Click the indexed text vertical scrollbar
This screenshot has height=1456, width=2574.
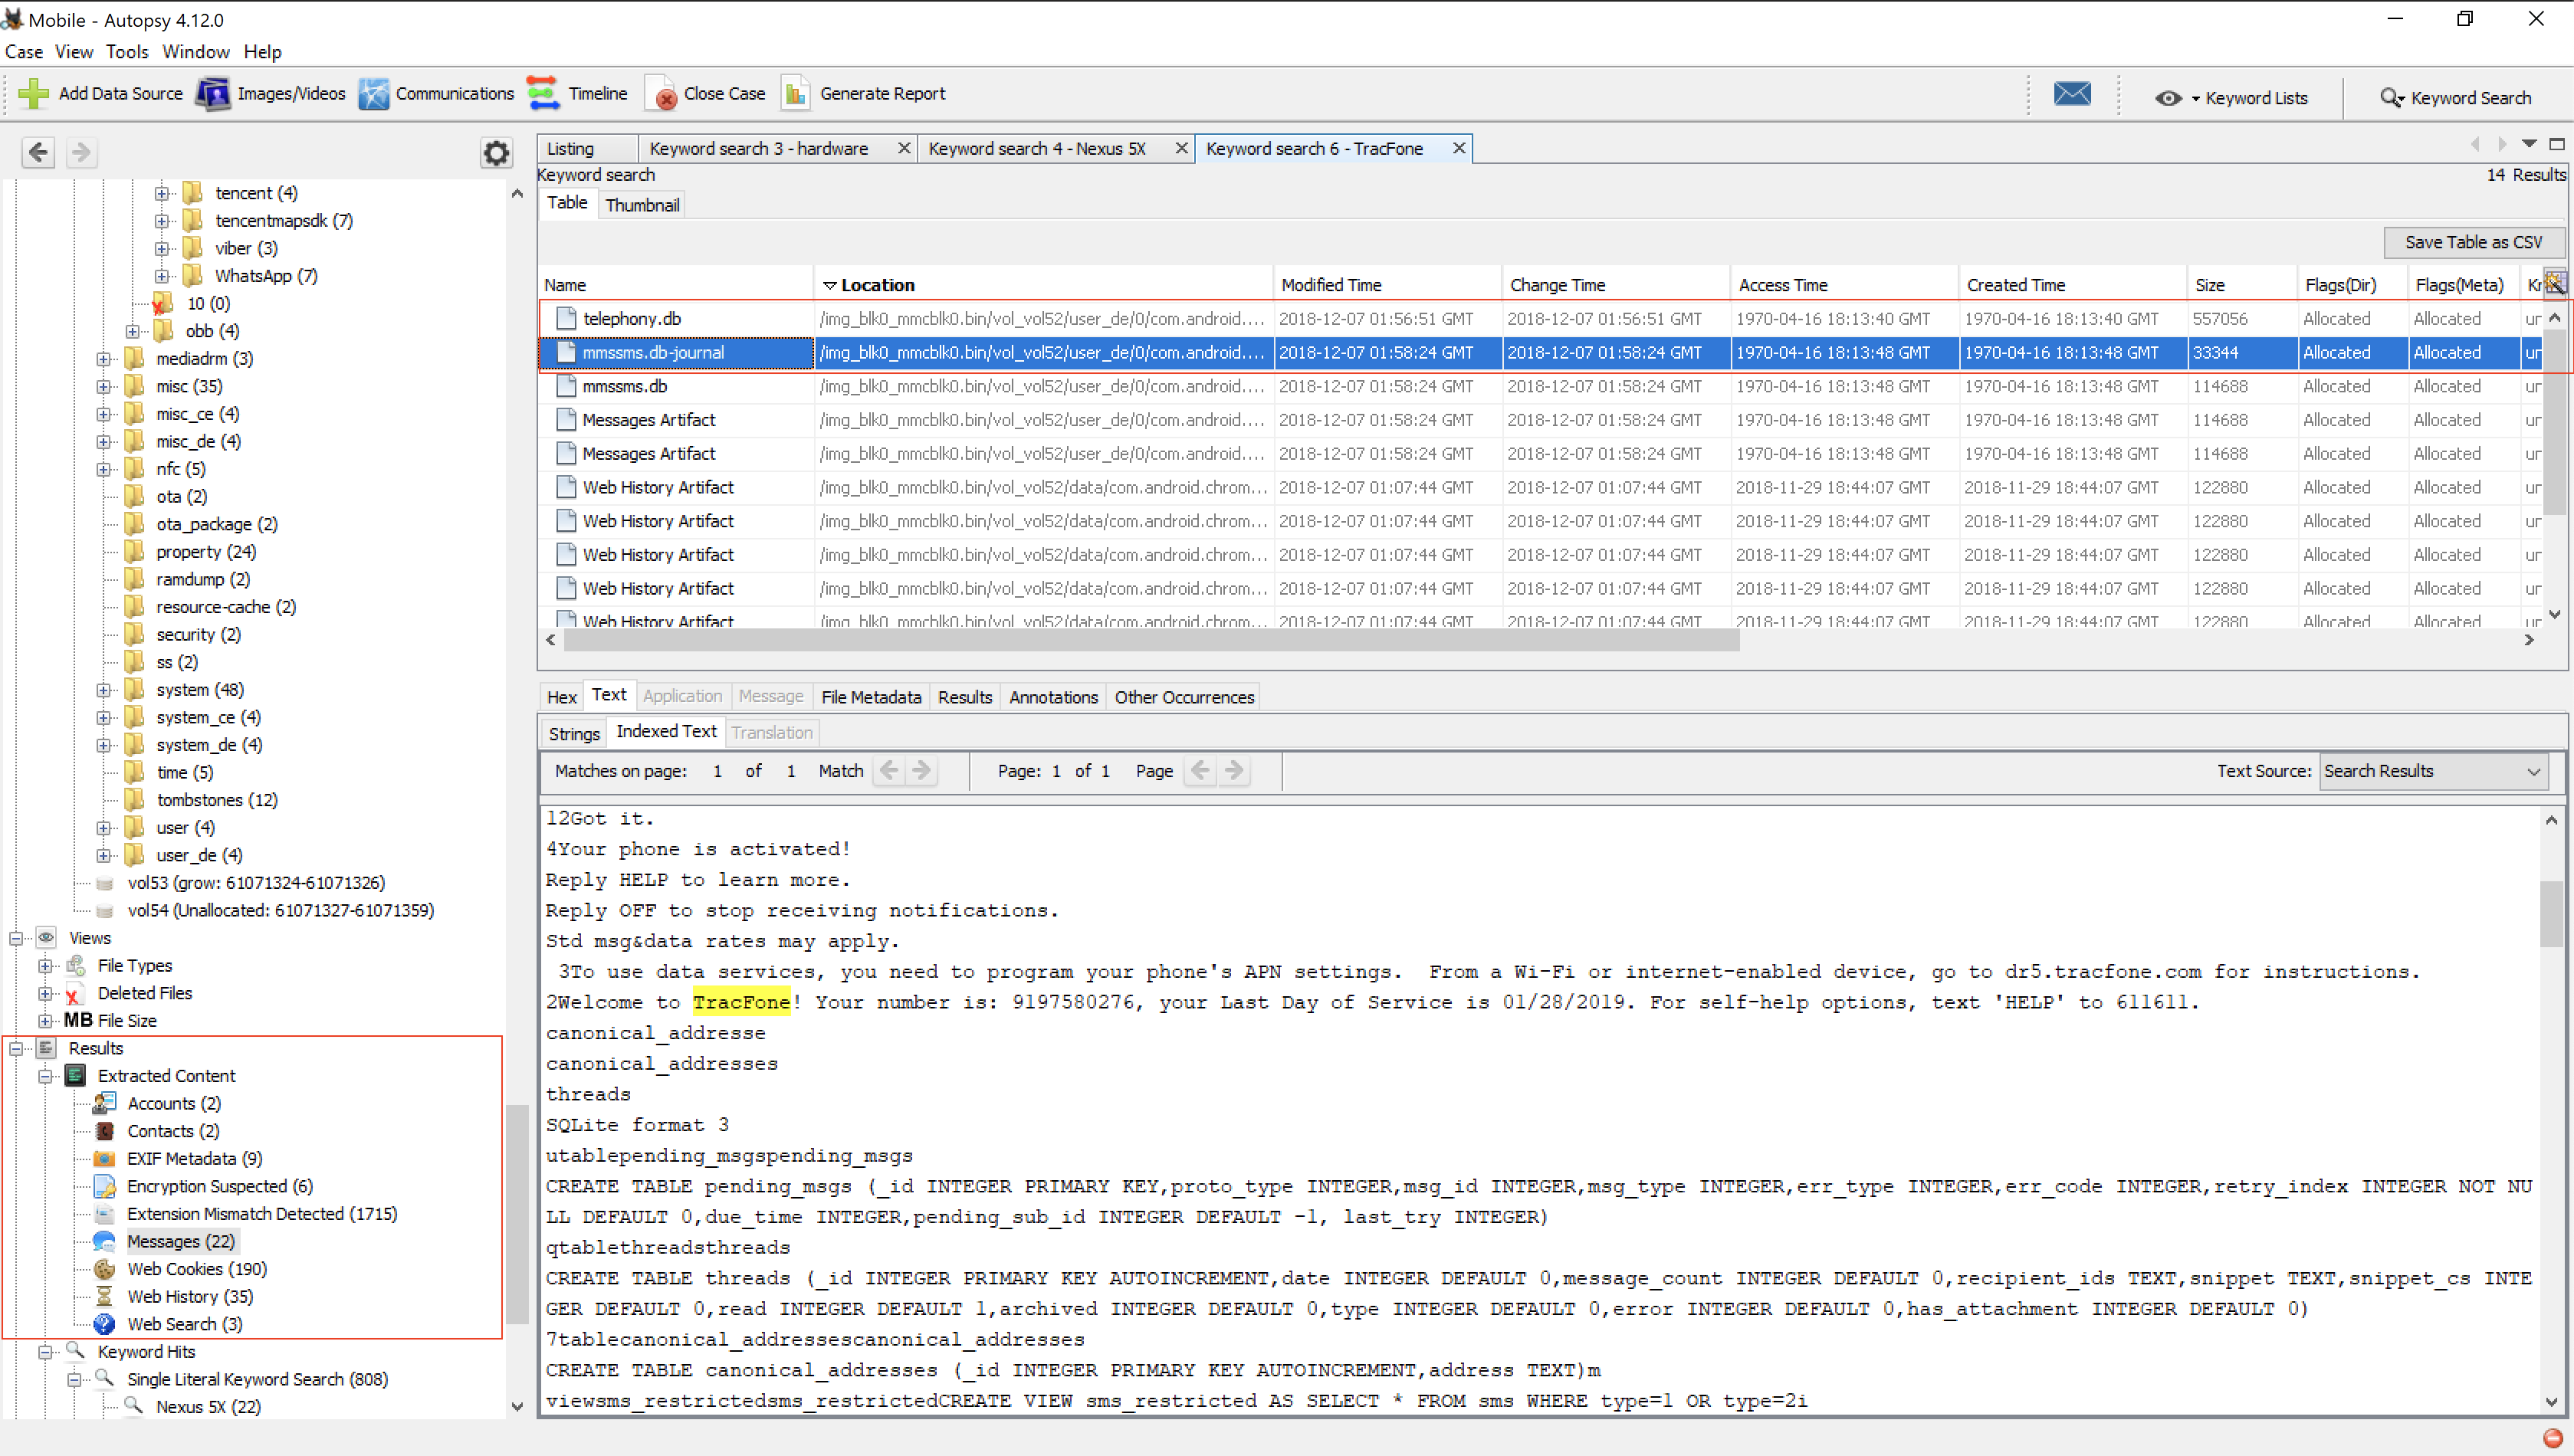(x=2551, y=913)
